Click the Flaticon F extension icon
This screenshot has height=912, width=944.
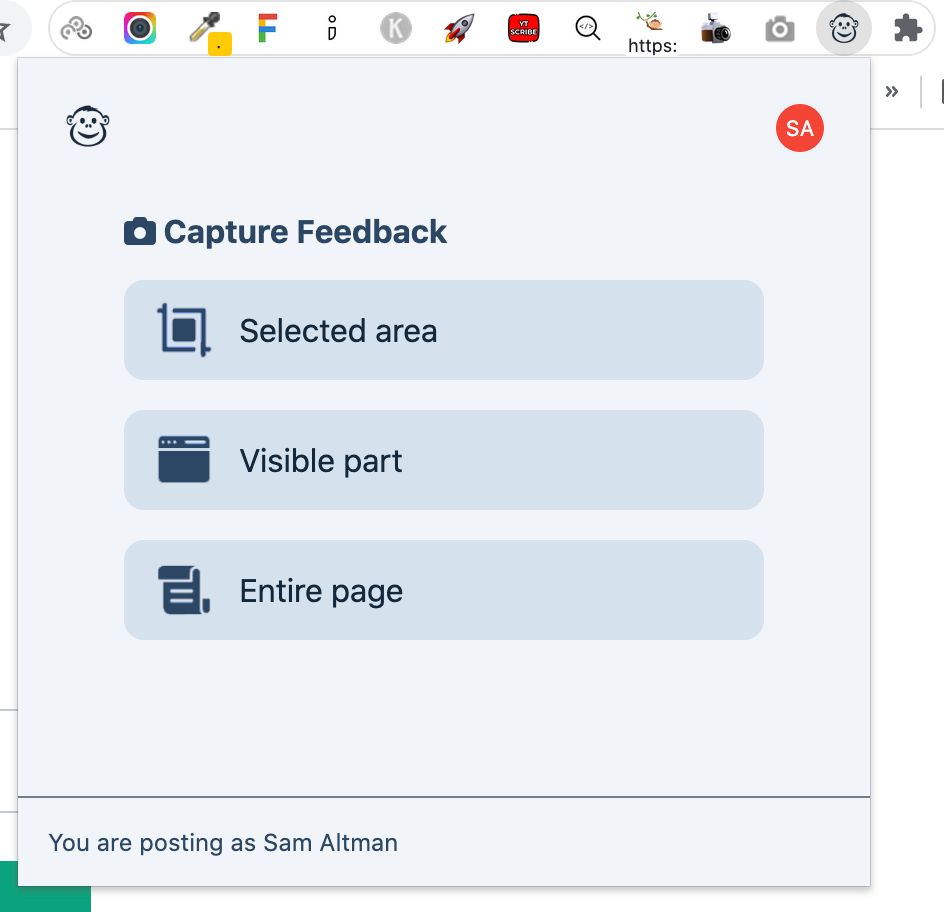point(267,27)
